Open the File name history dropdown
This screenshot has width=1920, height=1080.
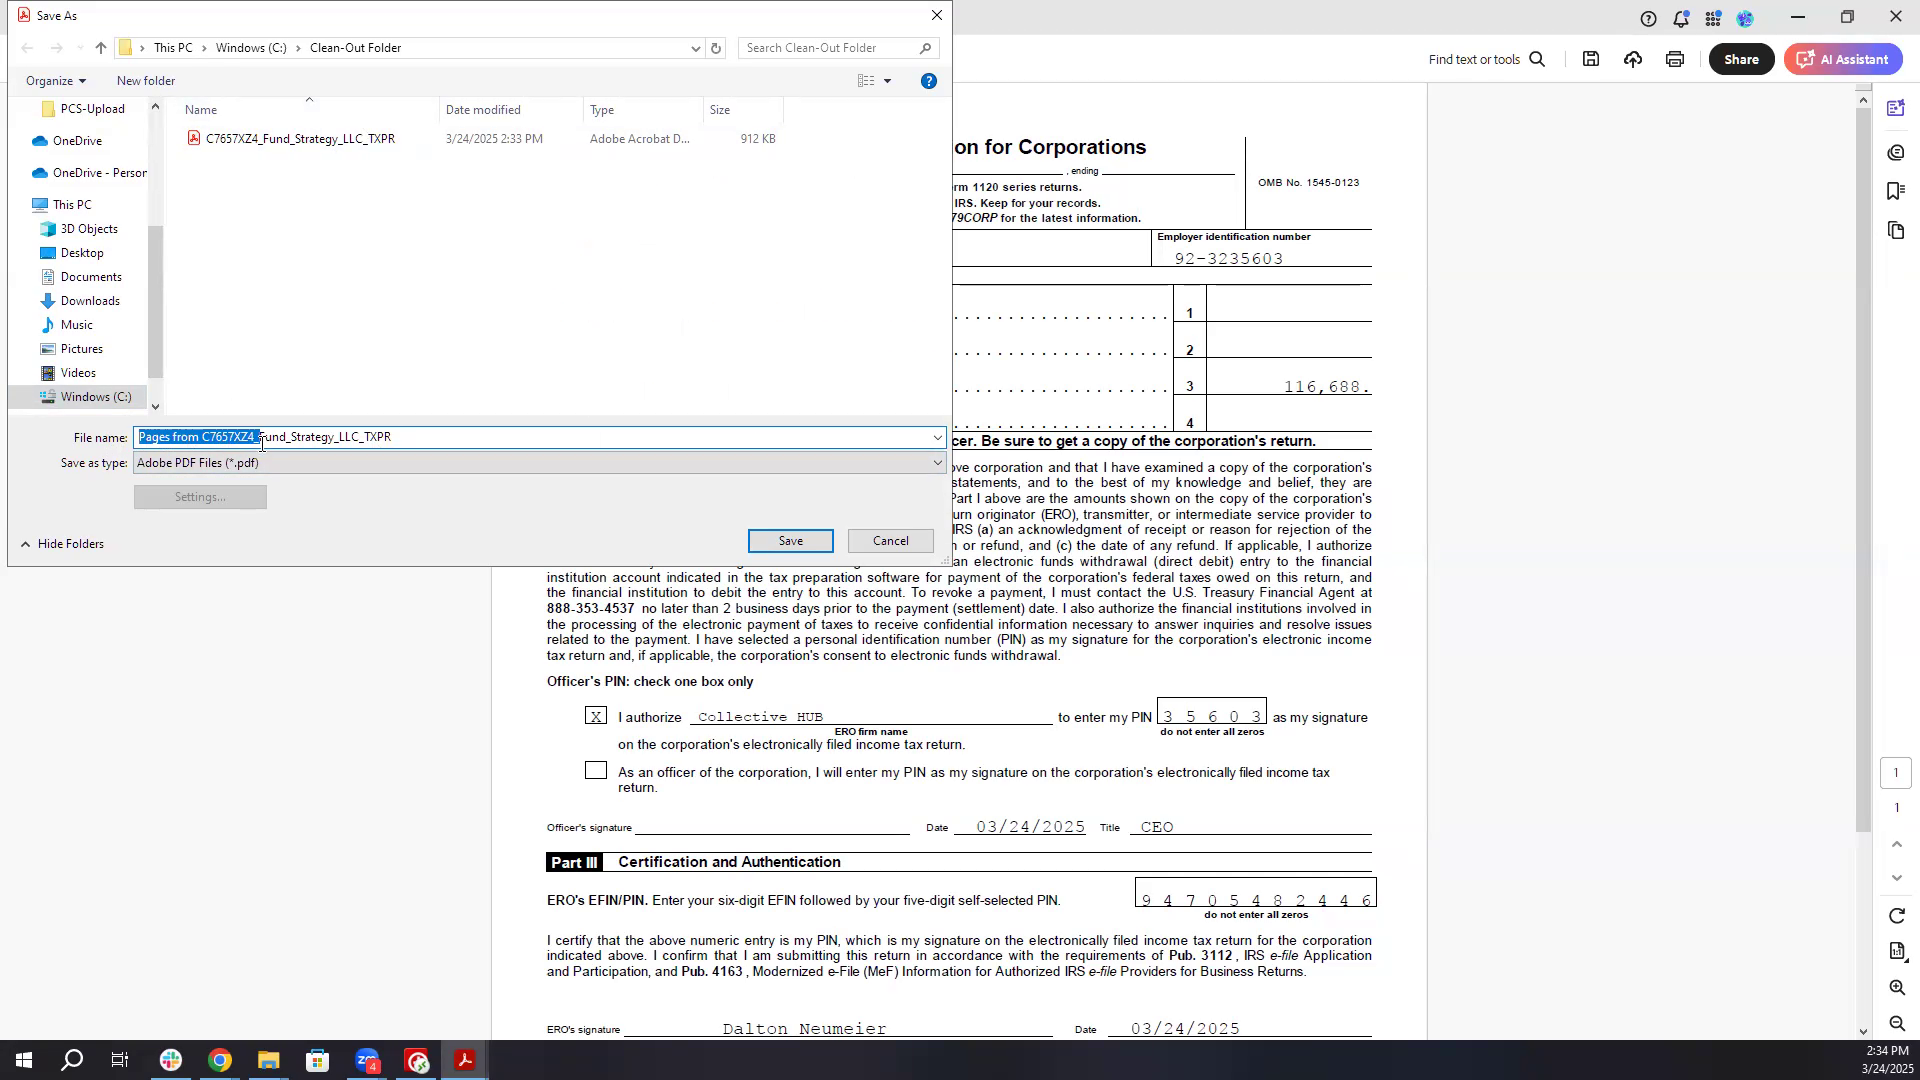[x=937, y=438]
